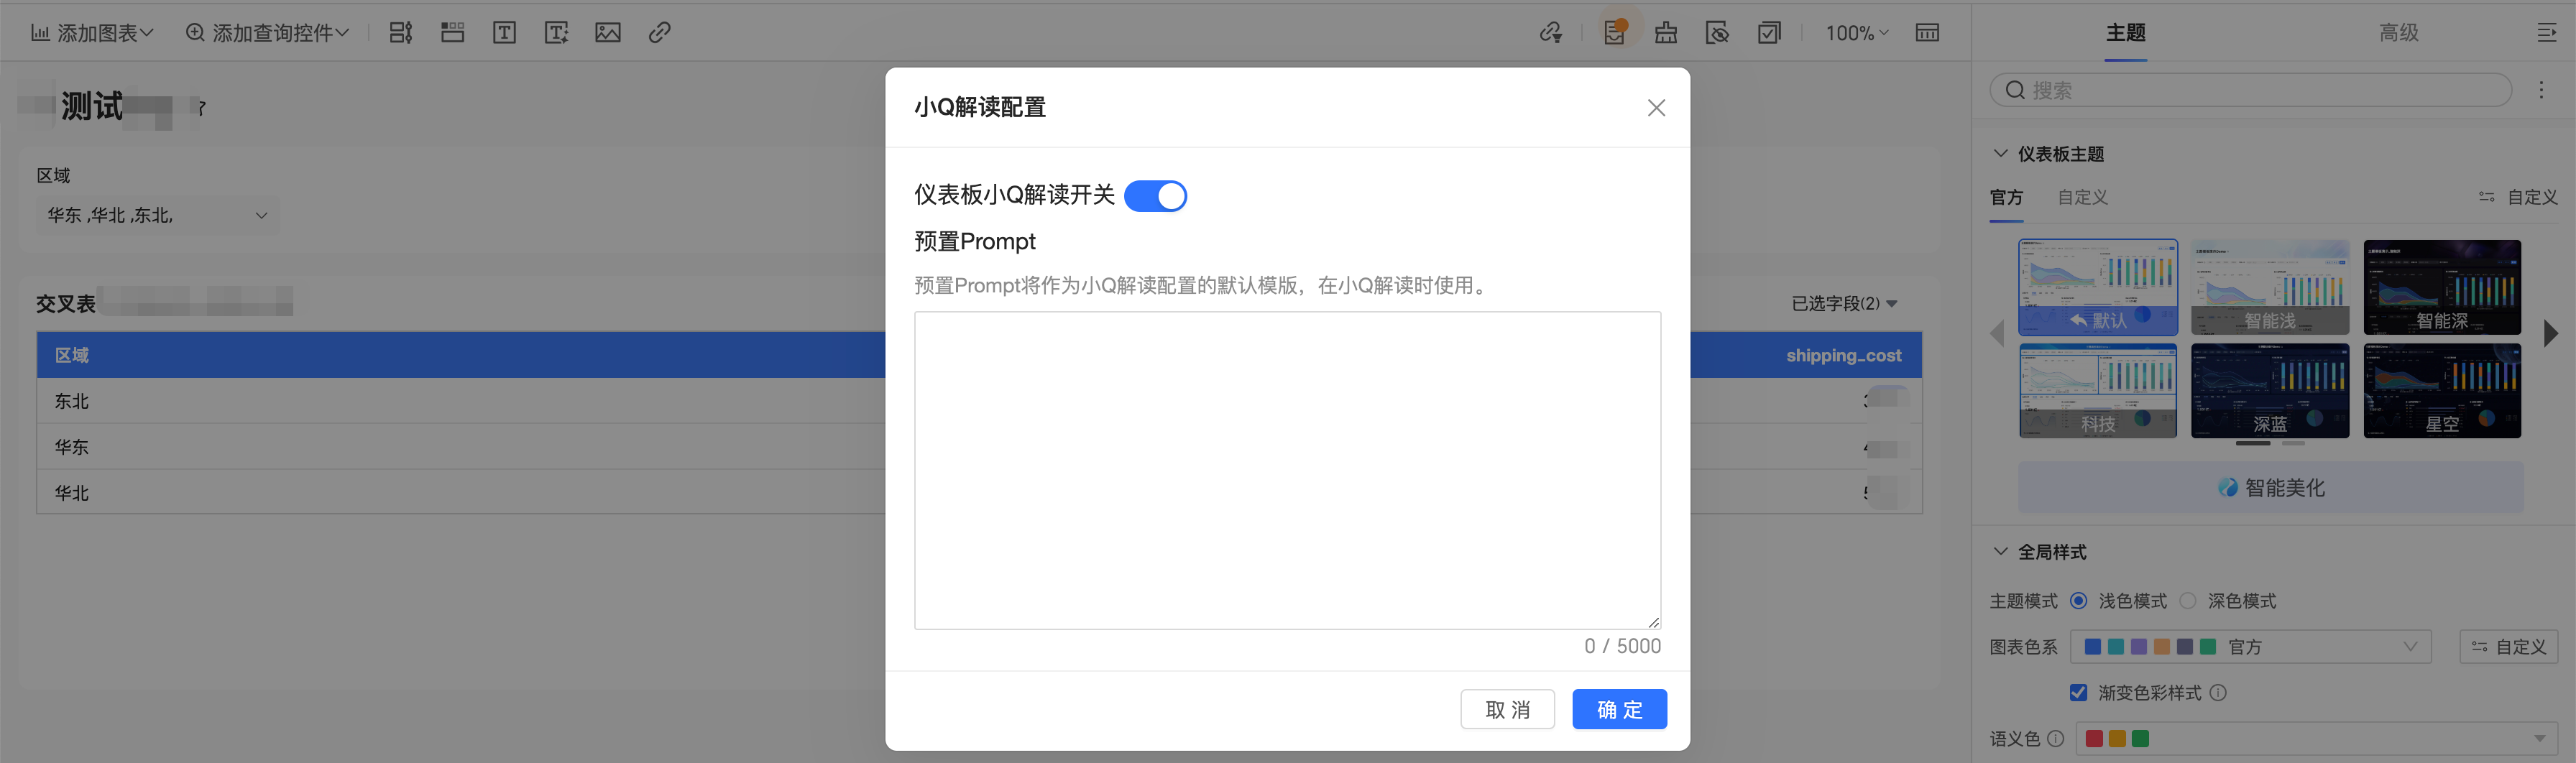Select the 深蓝 theme thumbnail
The height and width of the screenshot is (763, 2576).
click(2270, 391)
